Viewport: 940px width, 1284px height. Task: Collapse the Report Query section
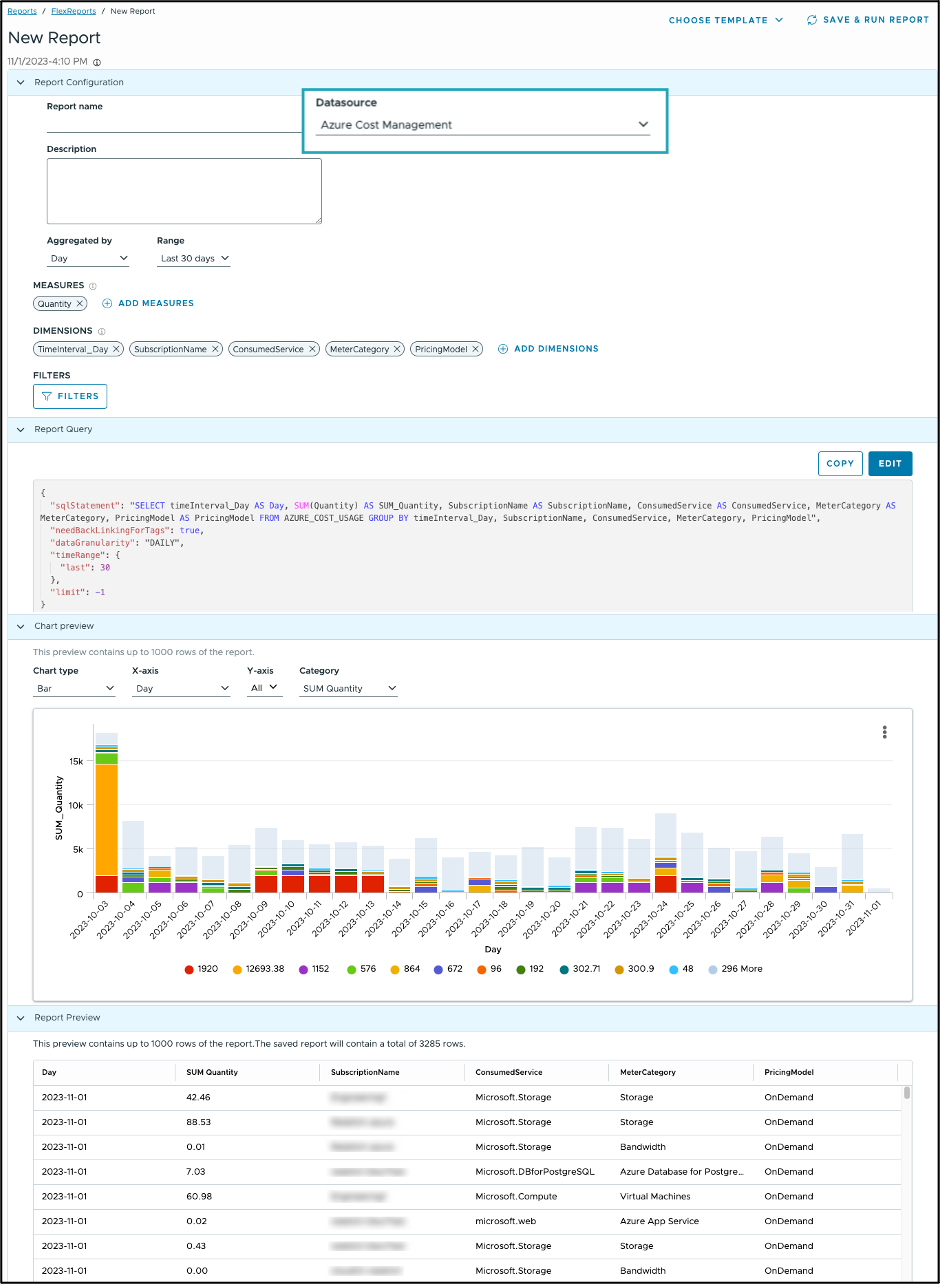[20, 429]
